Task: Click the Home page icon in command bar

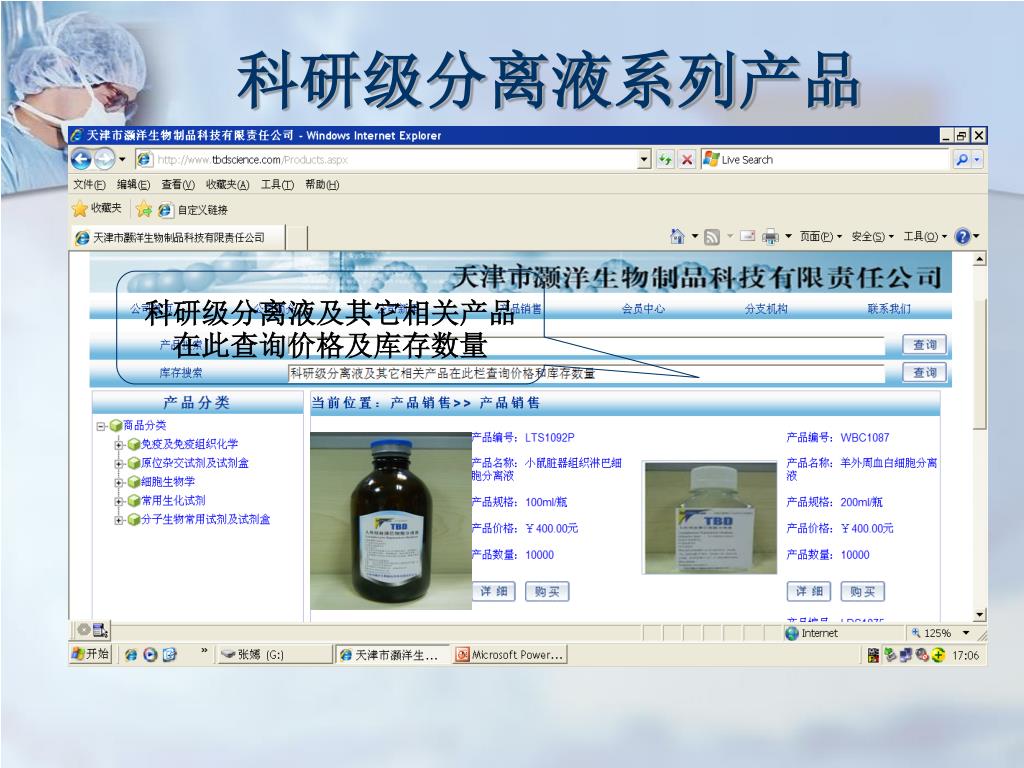Action: pos(677,236)
